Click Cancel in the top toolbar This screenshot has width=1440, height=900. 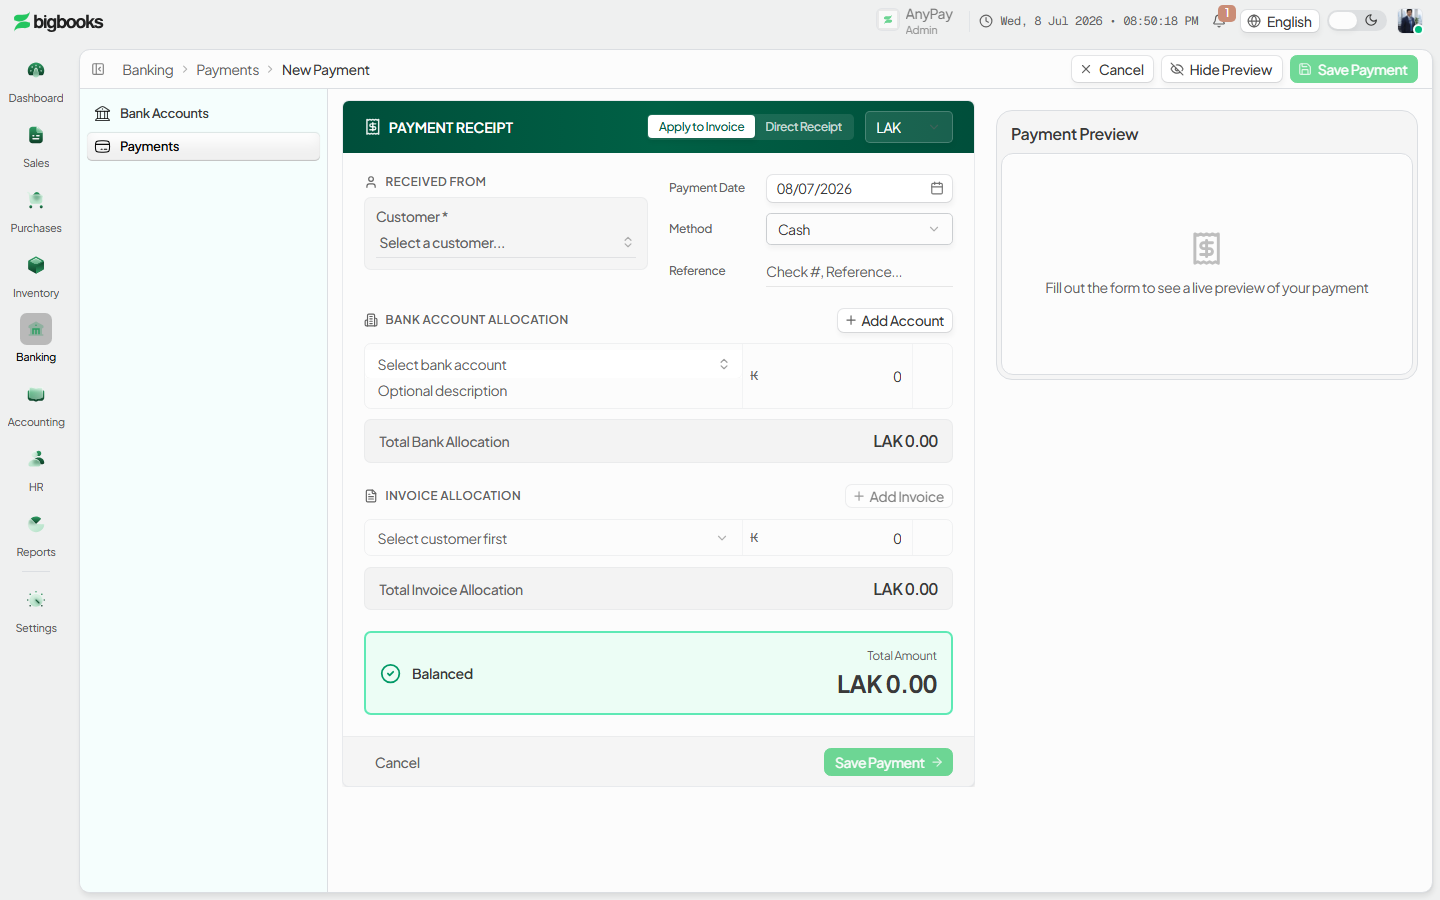point(1112,69)
